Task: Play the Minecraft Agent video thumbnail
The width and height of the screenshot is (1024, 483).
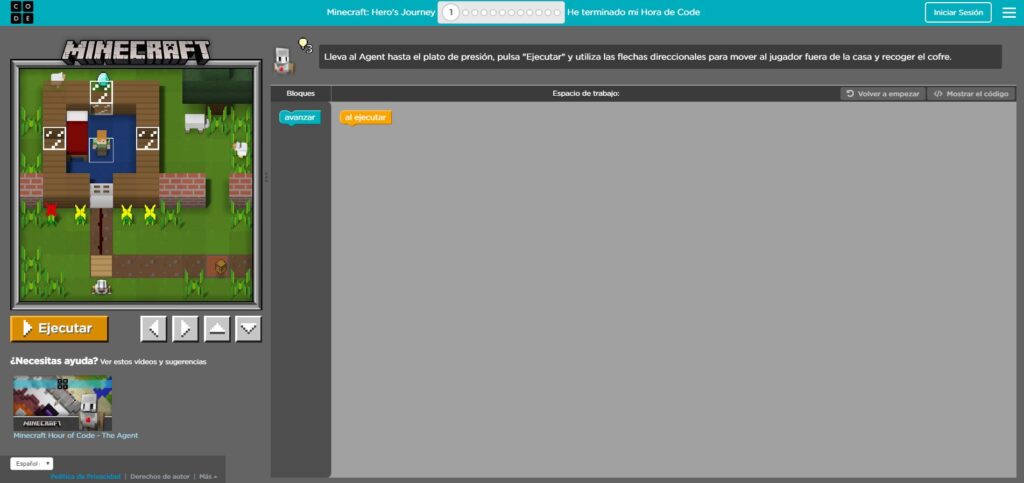Action: point(63,403)
